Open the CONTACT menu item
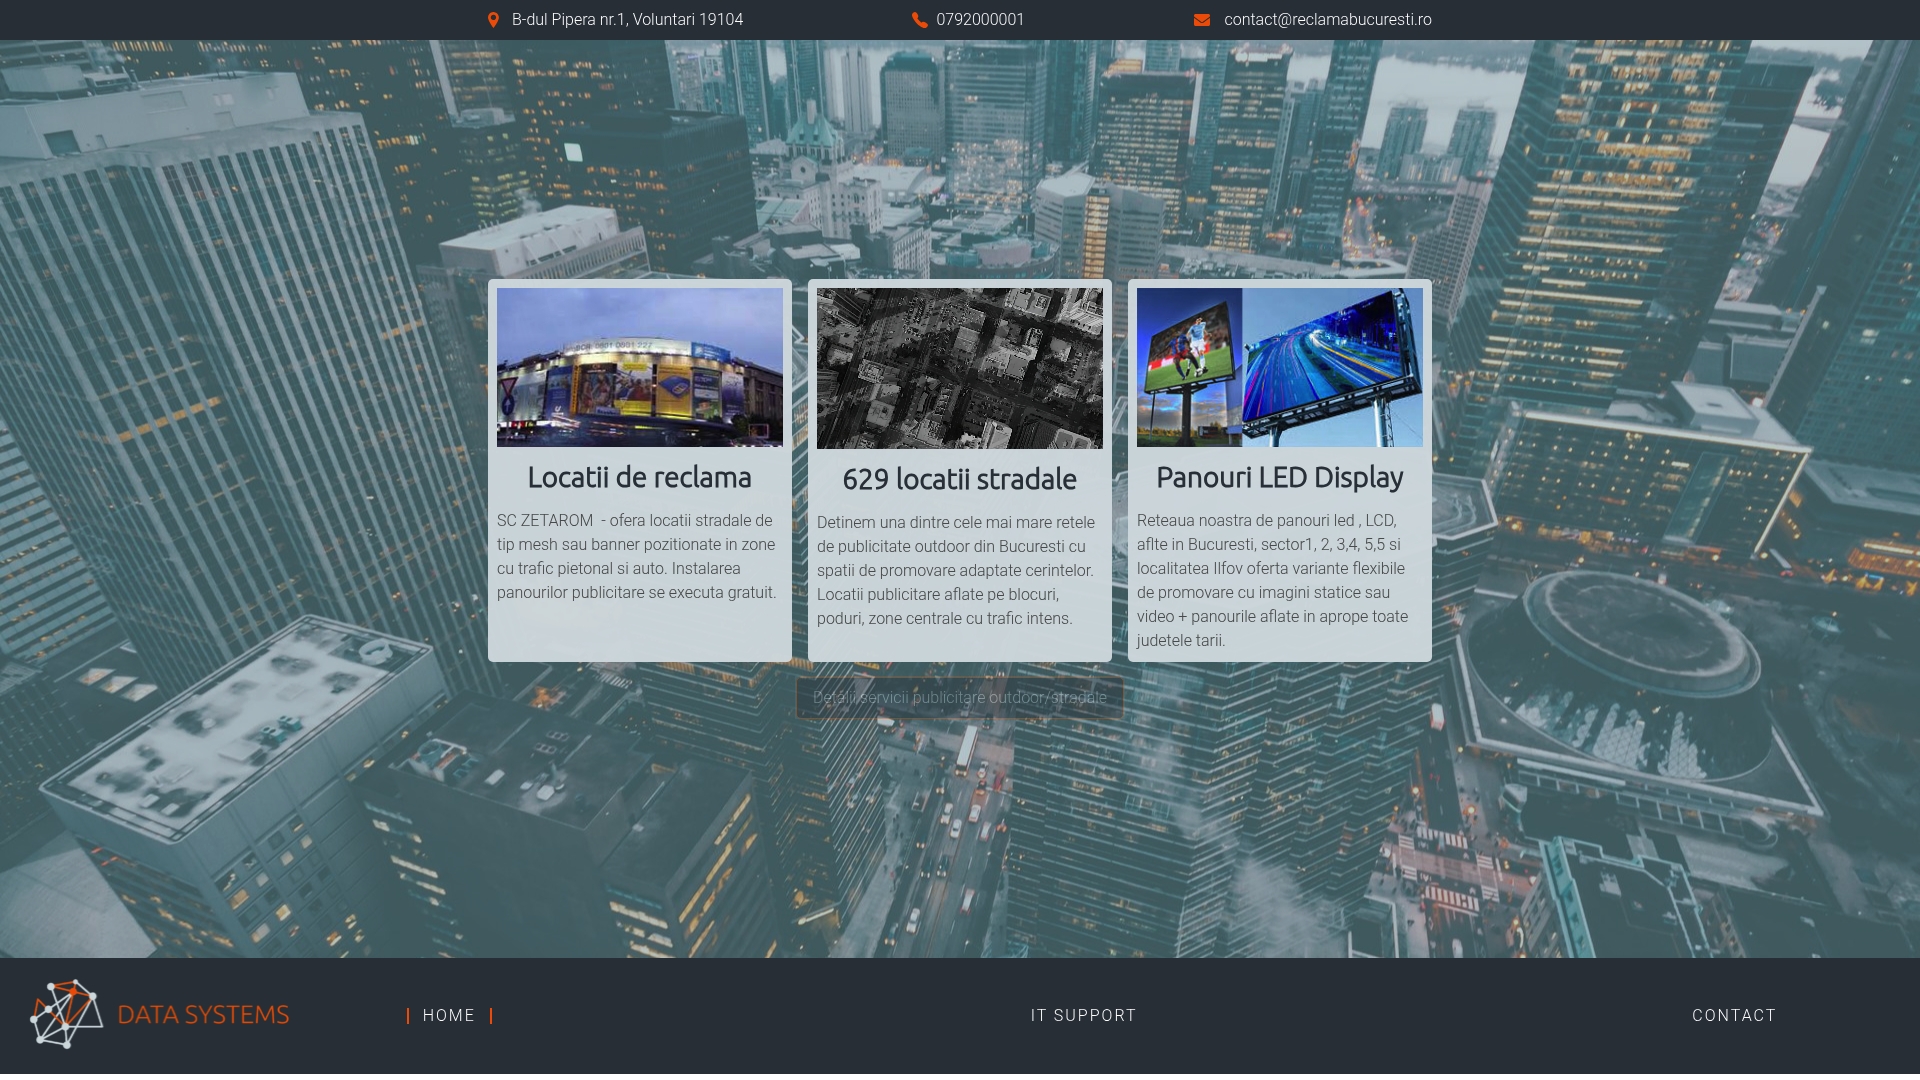The height and width of the screenshot is (1080, 1920). click(x=1734, y=1016)
